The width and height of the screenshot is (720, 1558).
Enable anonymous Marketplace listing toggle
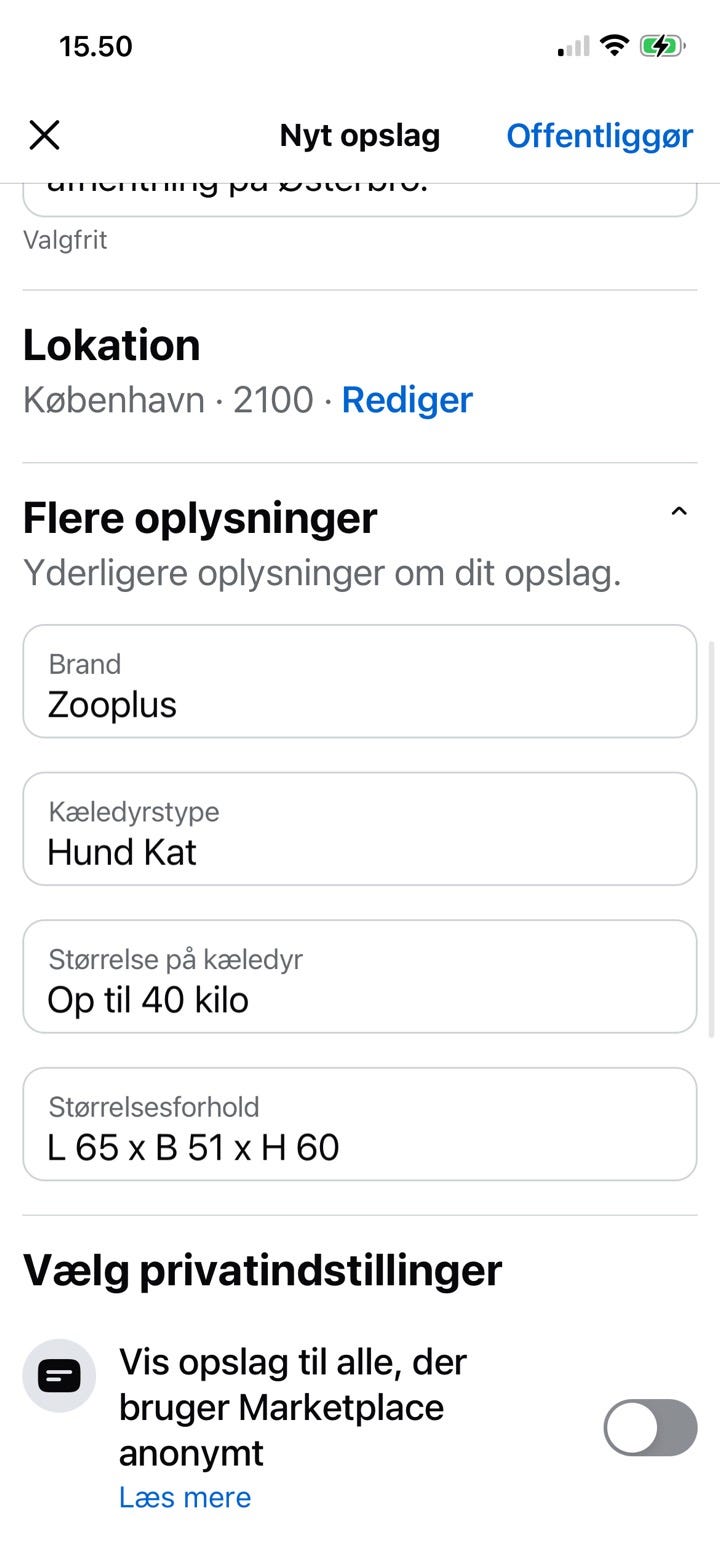pyautogui.click(x=650, y=1427)
